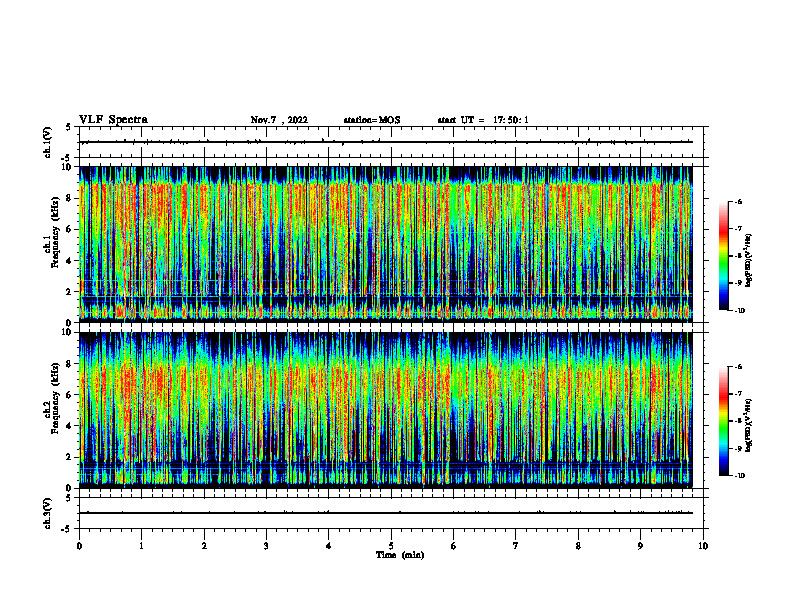Click the ch.2 colorbar unit label
Viewport: 792px width, 612px height.
coord(749,425)
